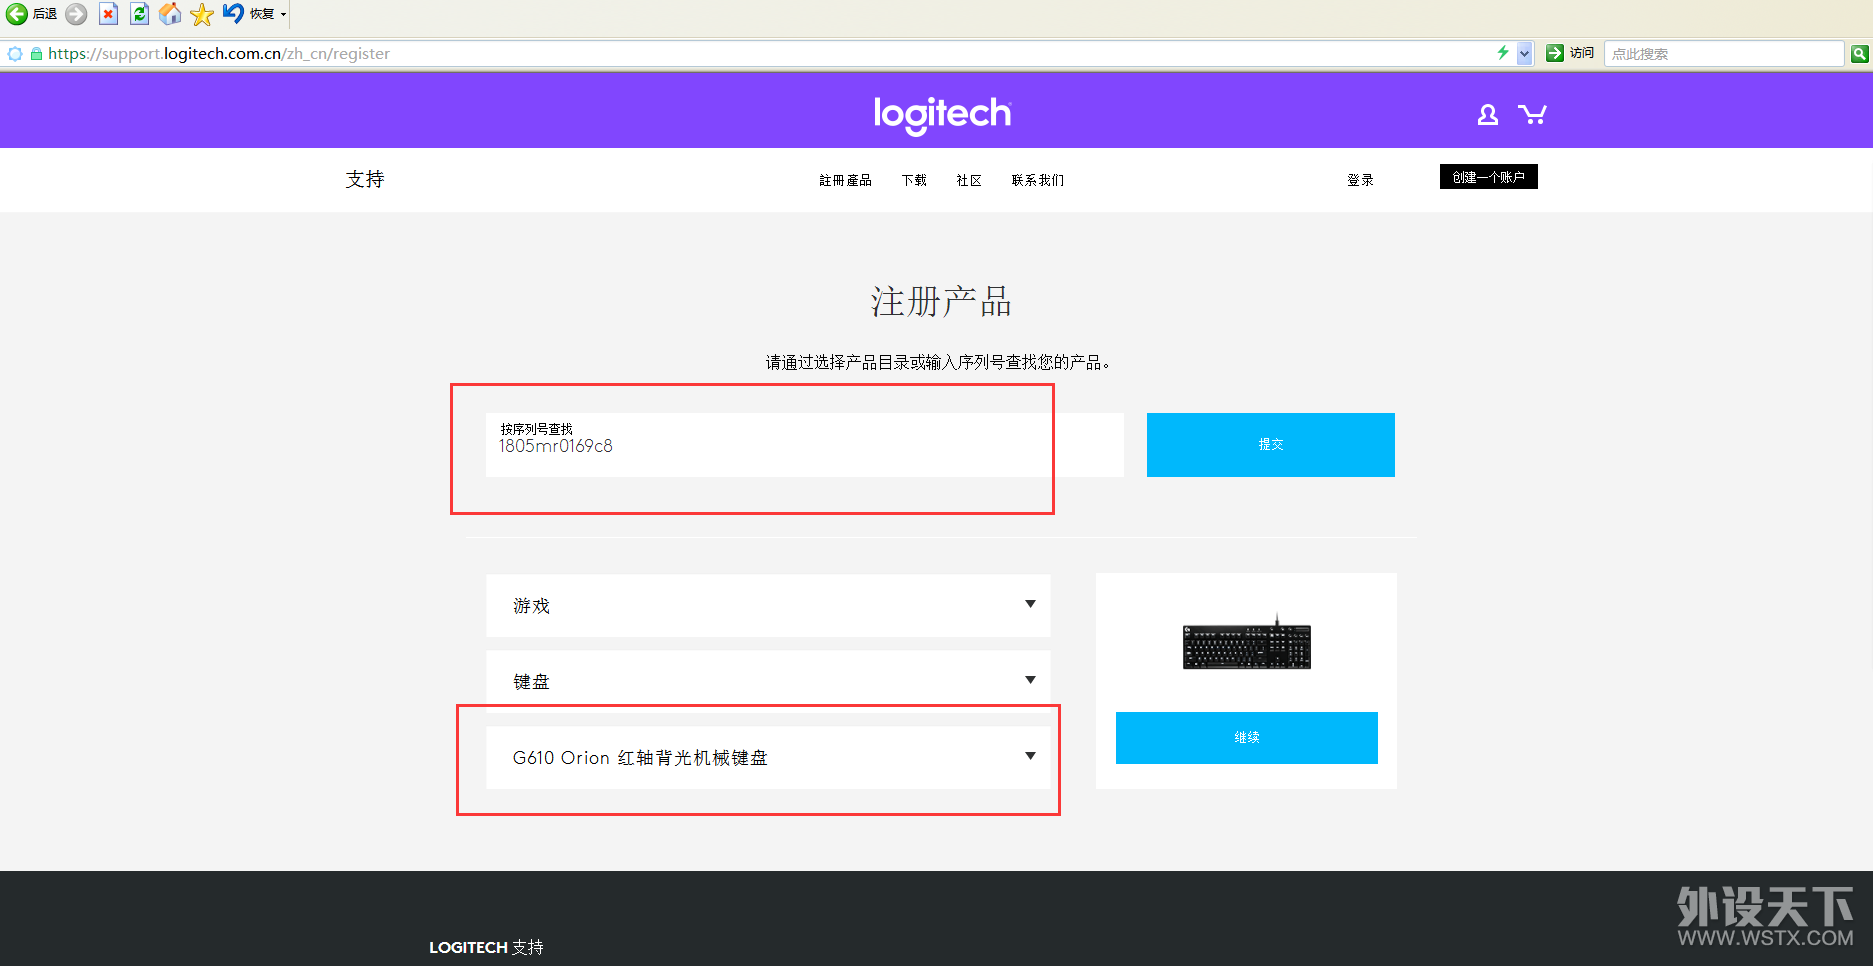Image resolution: width=1873 pixels, height=966 pixels.
Task: Open the 联系我们 contact menu item
Action: [x=1038, y=180]
